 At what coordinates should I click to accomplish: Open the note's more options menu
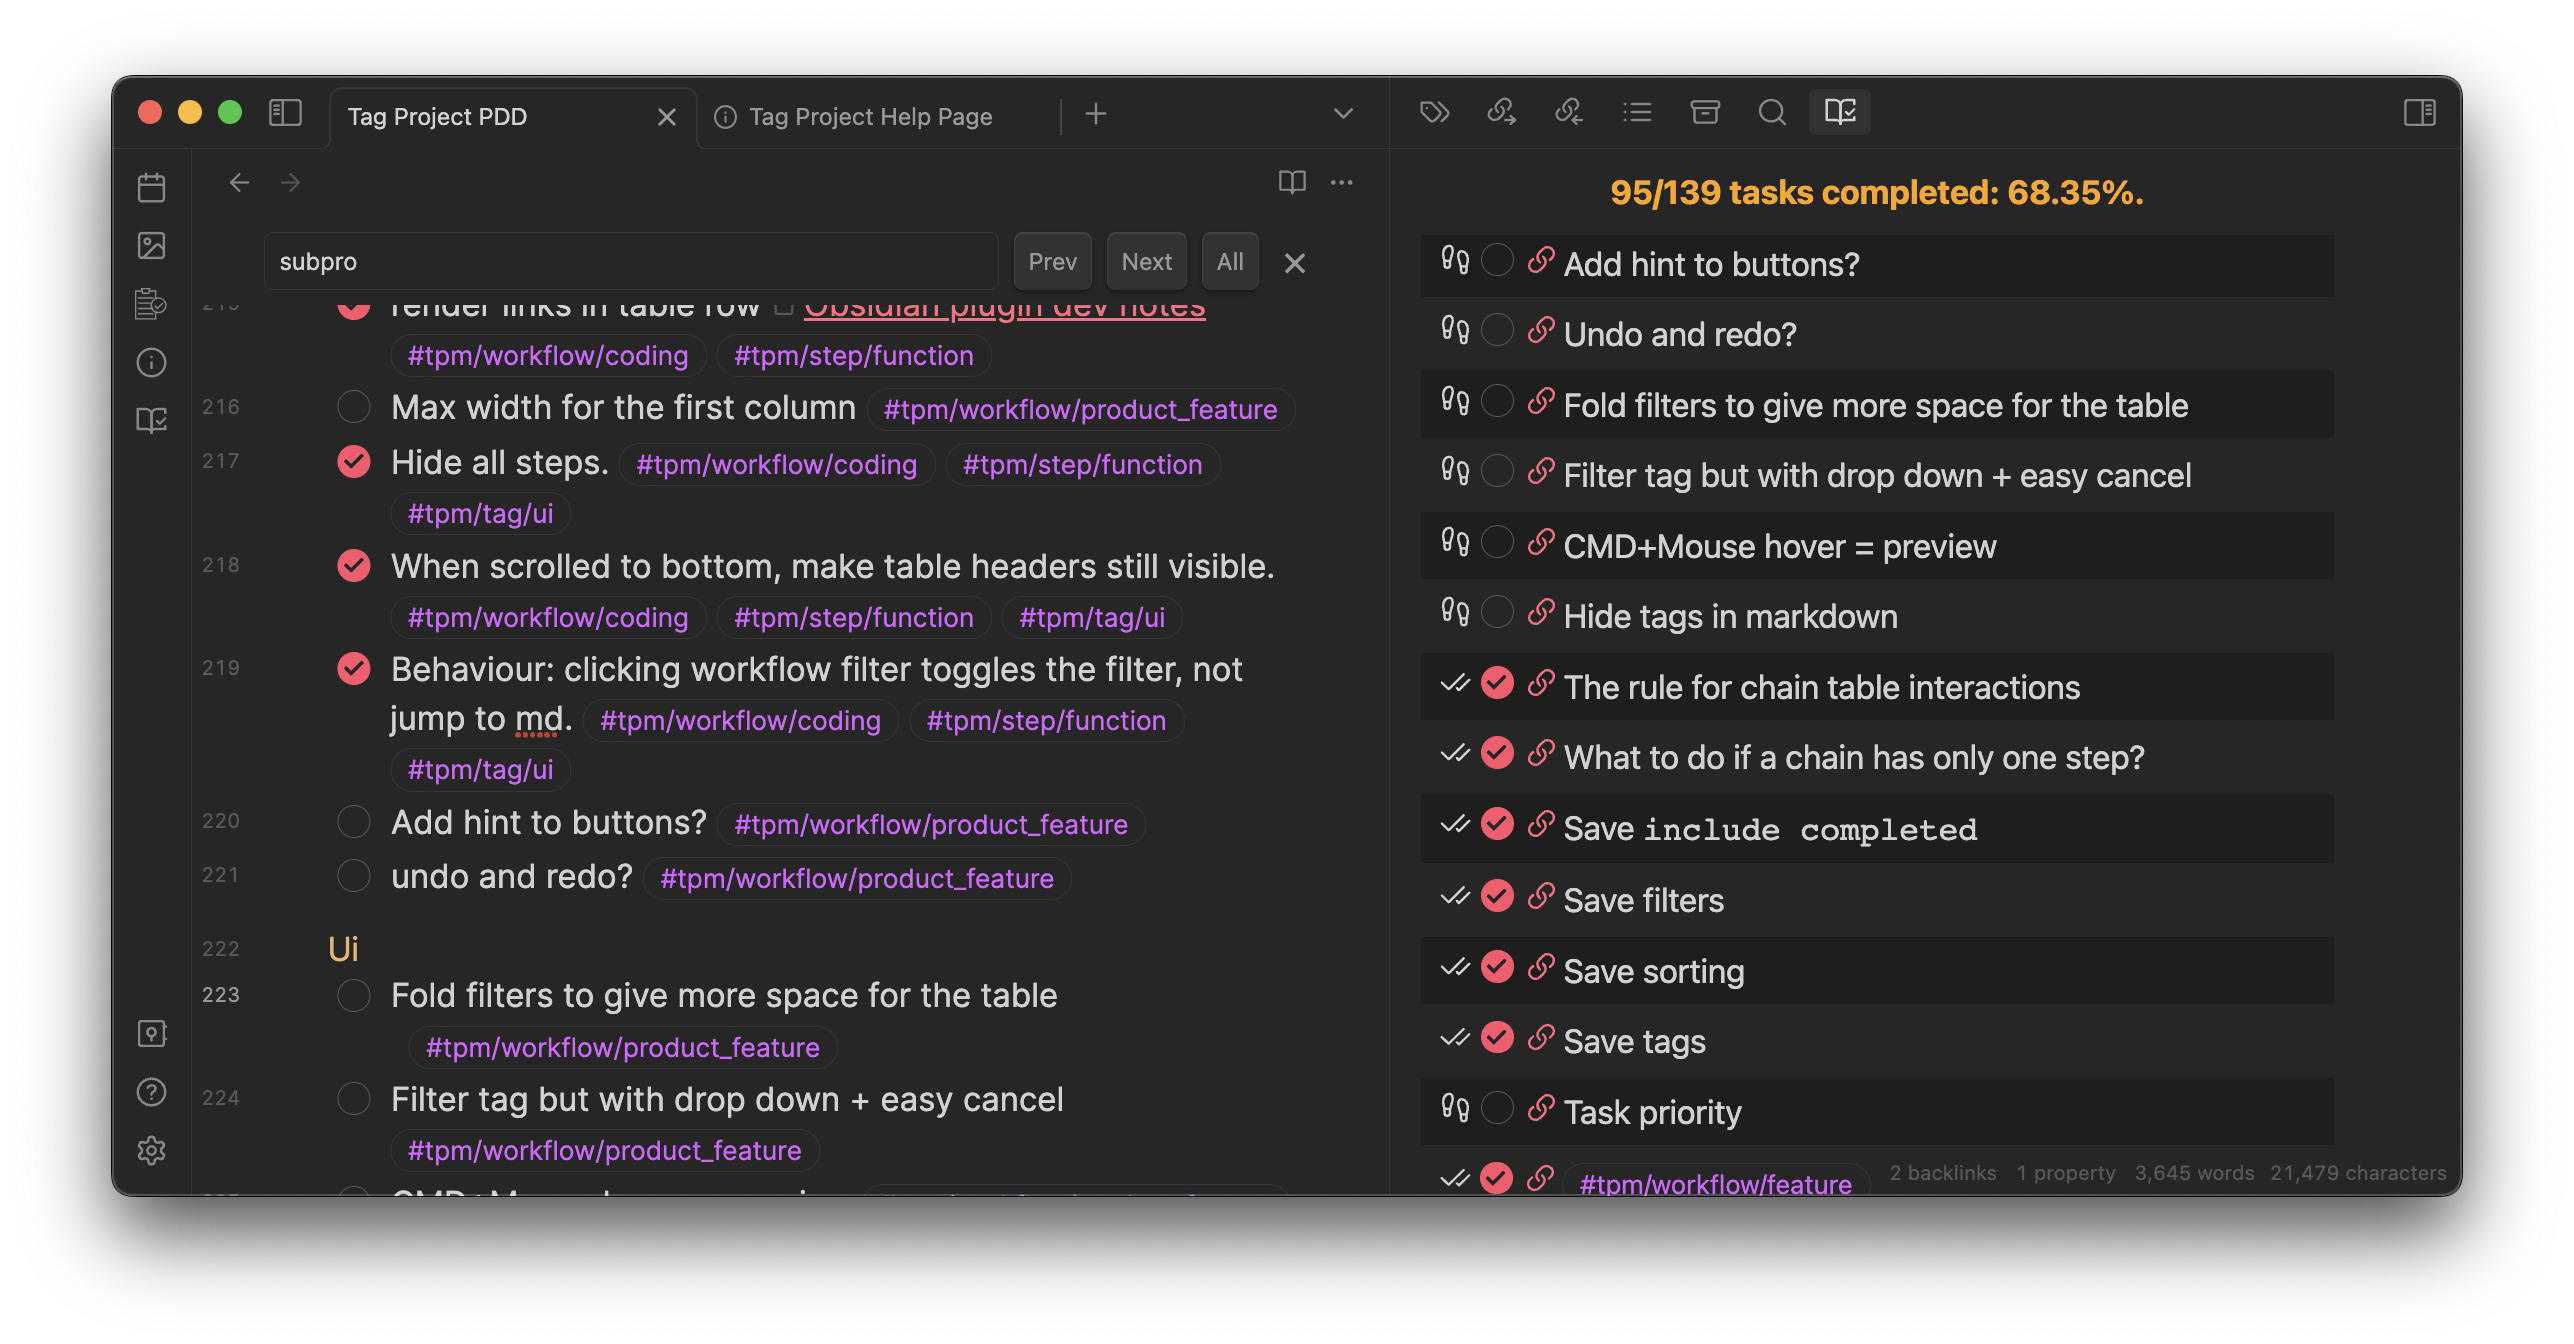click(x=1342, y=182)
